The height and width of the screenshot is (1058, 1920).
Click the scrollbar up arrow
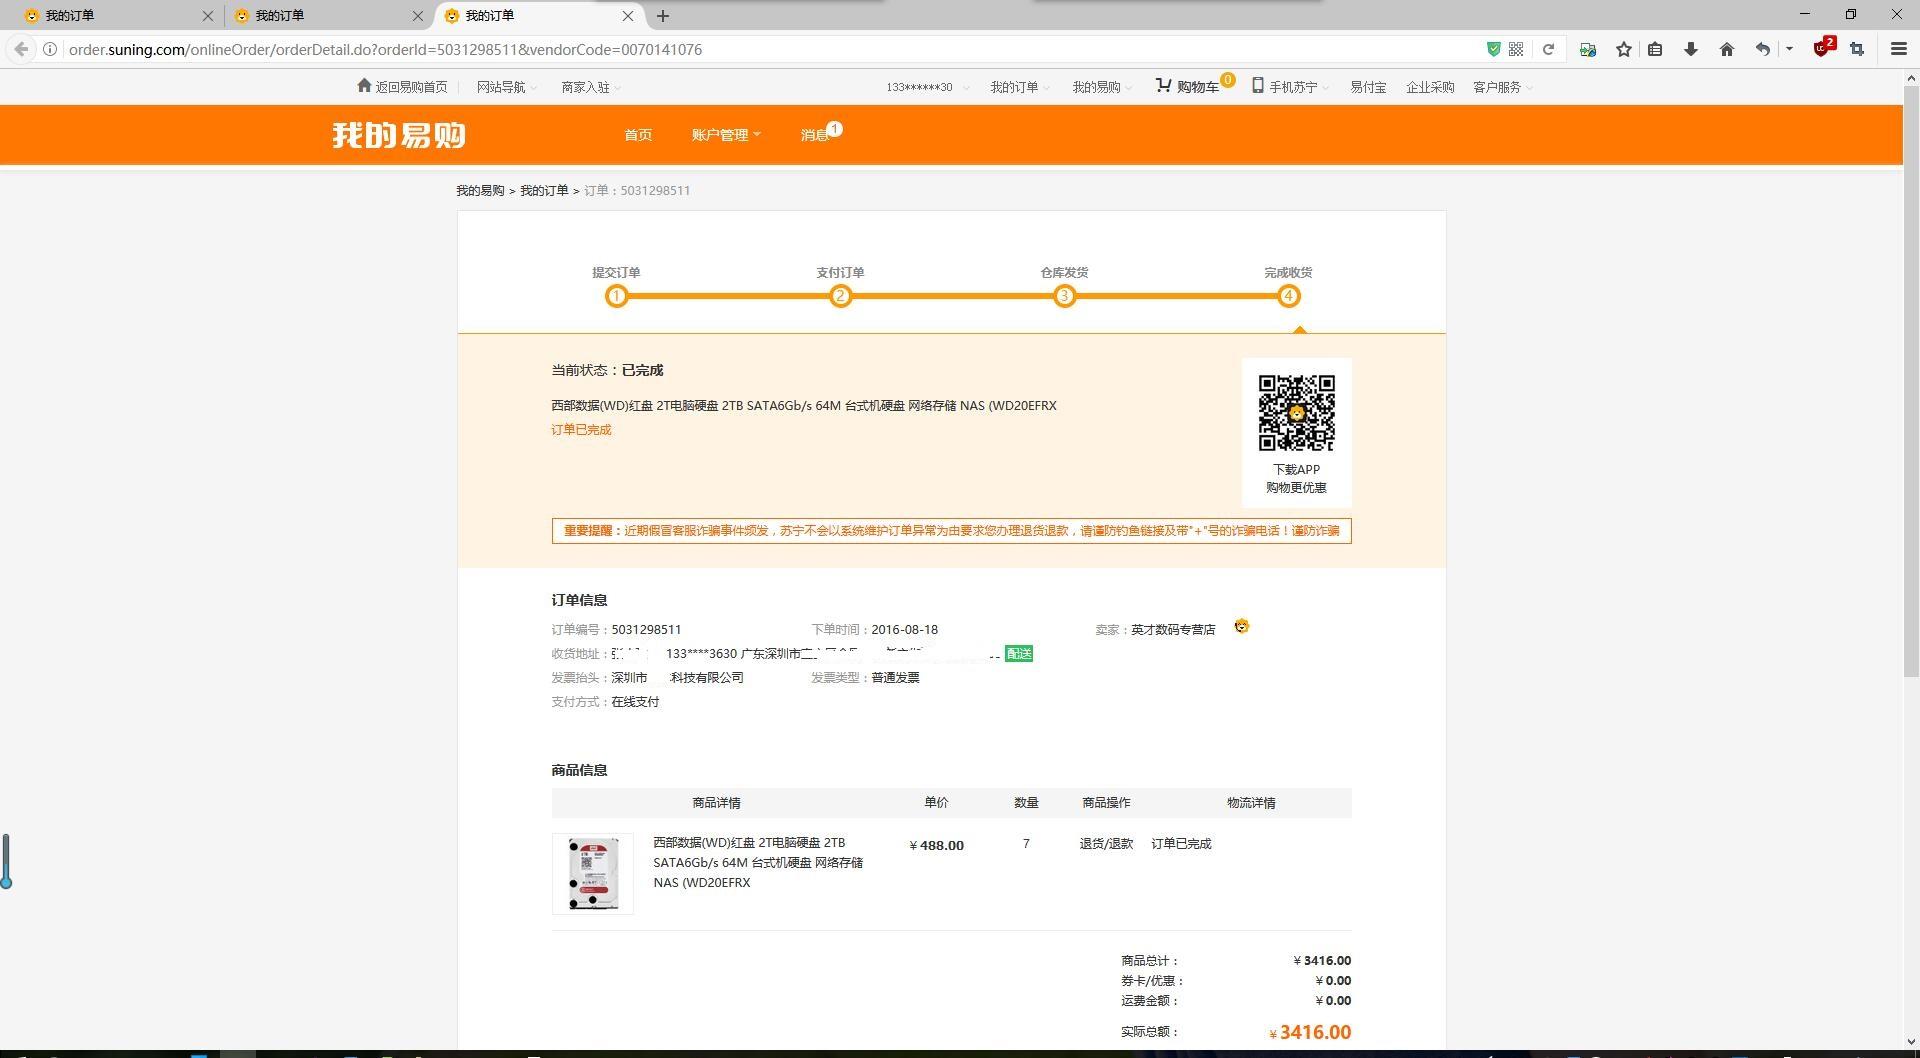click(1911, 77)
